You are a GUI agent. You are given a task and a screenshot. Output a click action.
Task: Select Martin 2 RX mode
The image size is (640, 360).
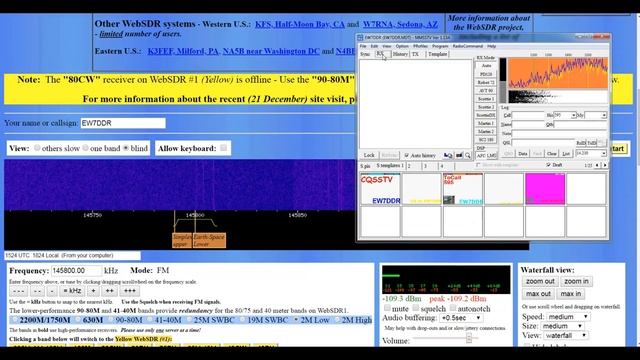point(486,131)
